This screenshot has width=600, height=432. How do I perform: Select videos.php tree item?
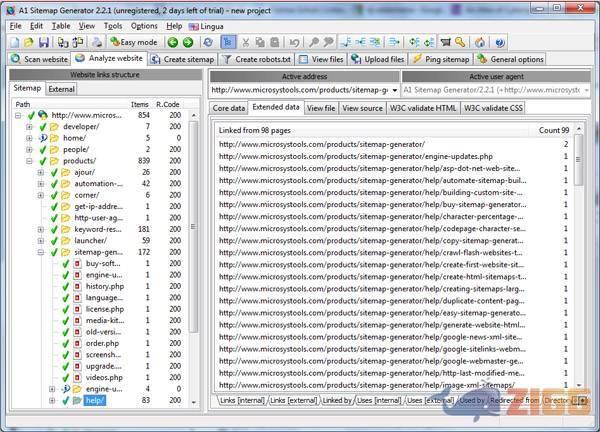point(104,378)
